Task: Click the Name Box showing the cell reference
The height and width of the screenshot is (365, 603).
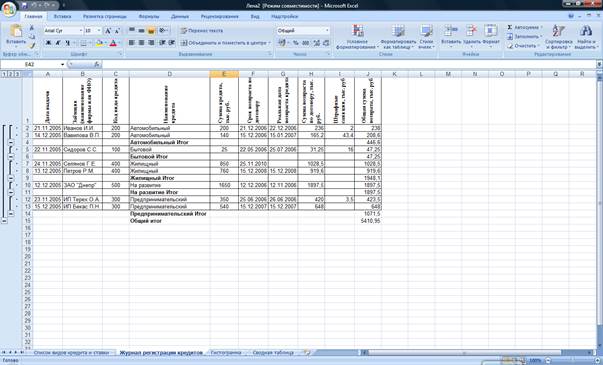Action: click(x=34, y=64)
